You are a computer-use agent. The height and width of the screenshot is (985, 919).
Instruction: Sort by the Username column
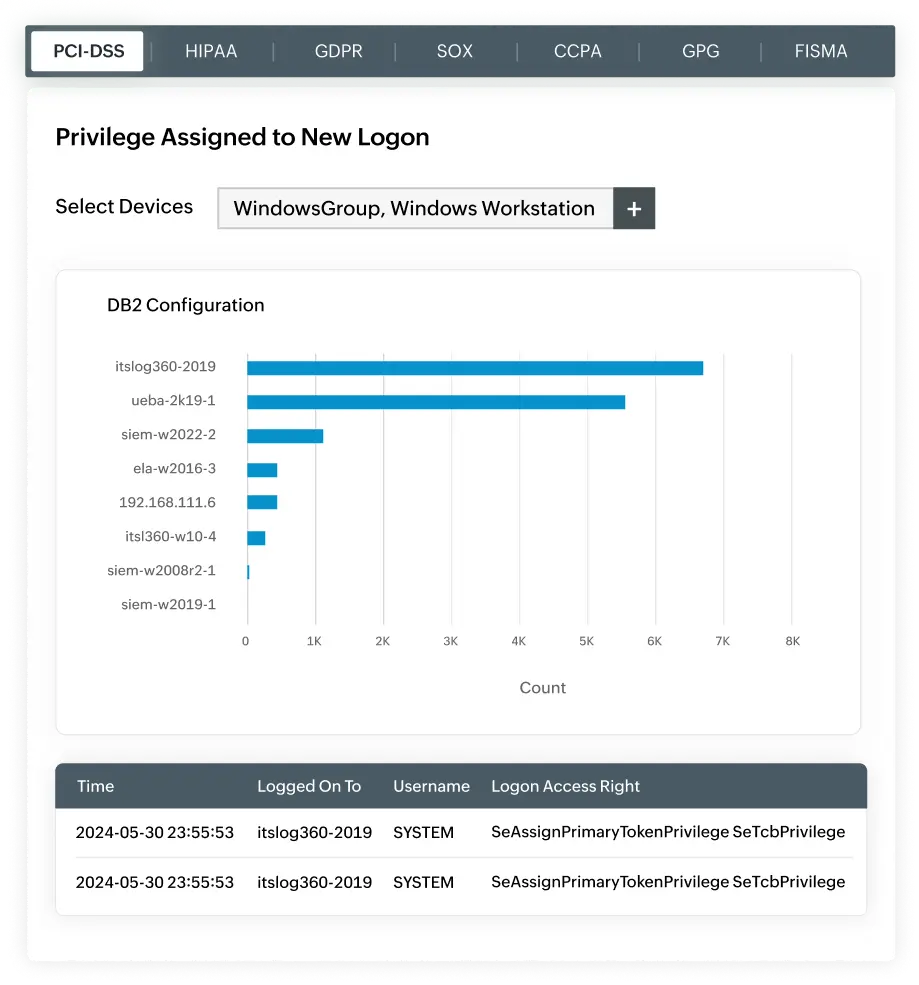coord(431,786)
